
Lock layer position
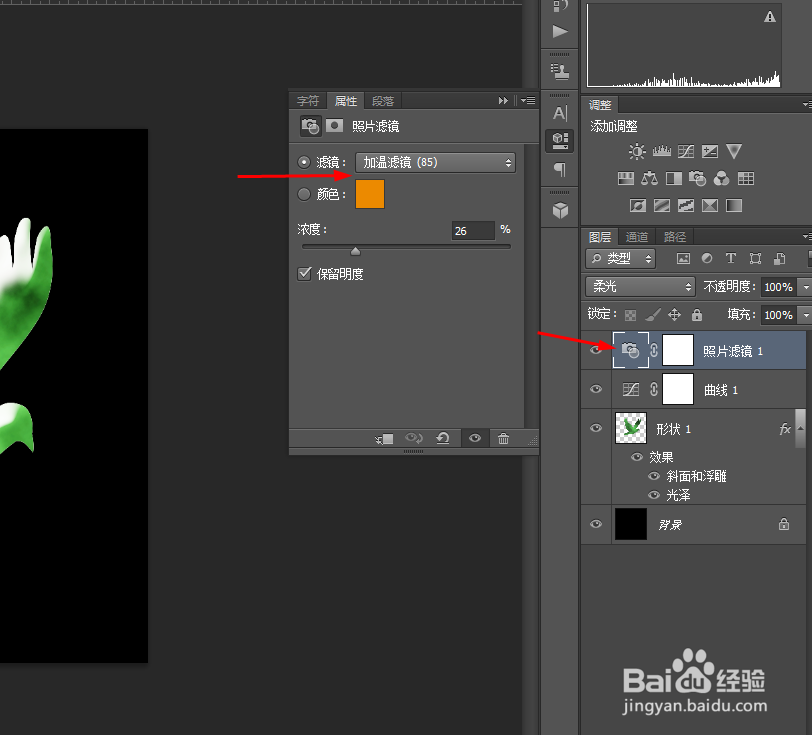(674, 314)
